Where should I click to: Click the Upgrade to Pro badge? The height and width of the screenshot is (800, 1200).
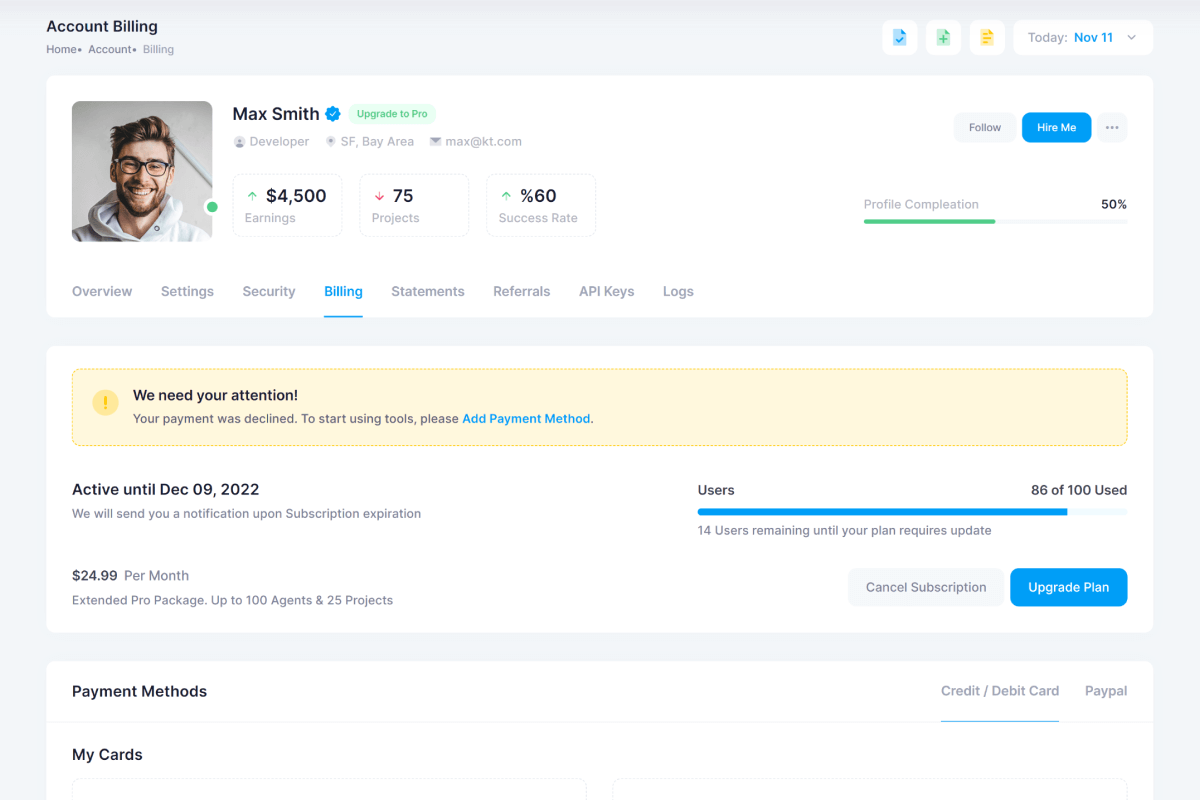coord(392,114)
